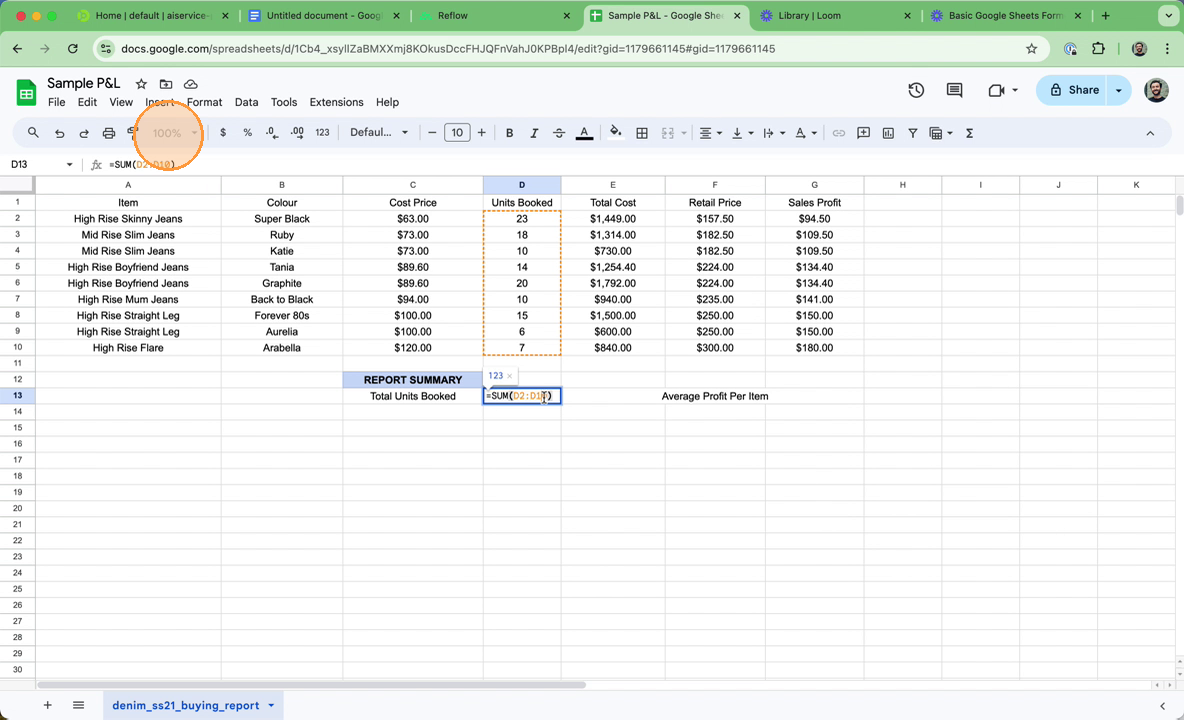
Task: Open the View menu
Action: (x=121, y=102)
